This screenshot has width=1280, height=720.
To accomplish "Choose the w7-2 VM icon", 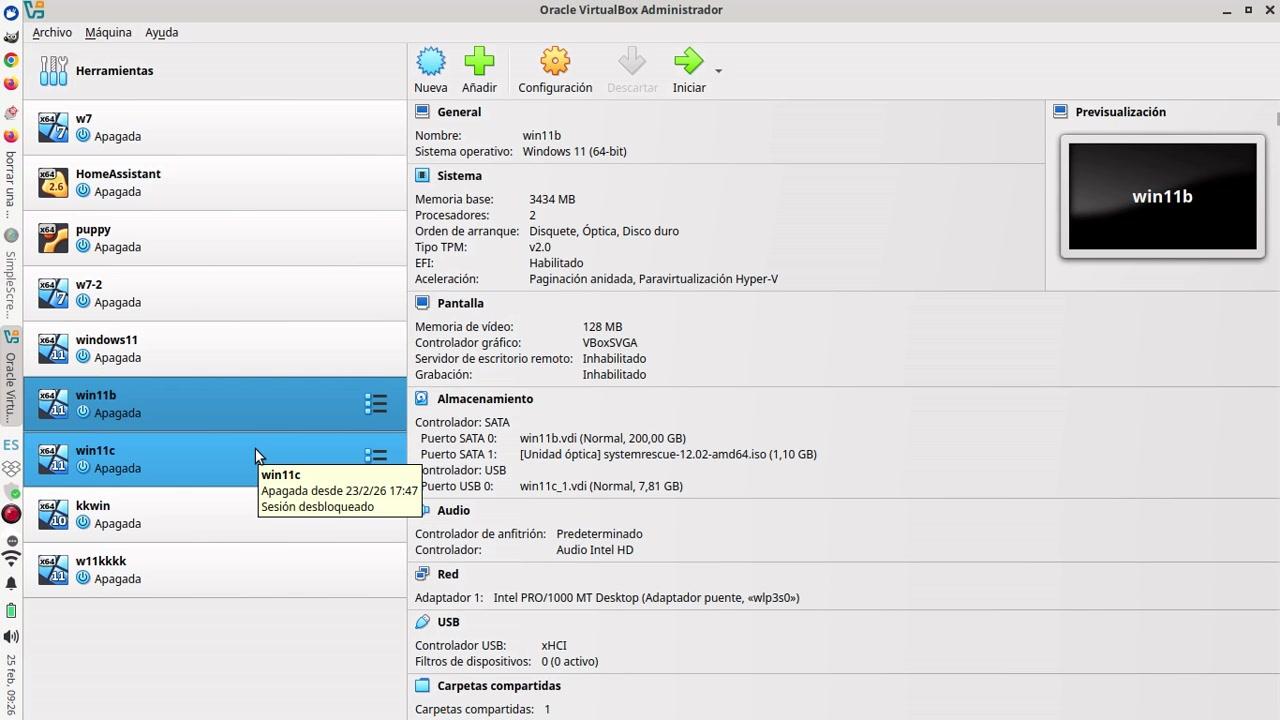I will pyautogui.click(x=53, y=293).
